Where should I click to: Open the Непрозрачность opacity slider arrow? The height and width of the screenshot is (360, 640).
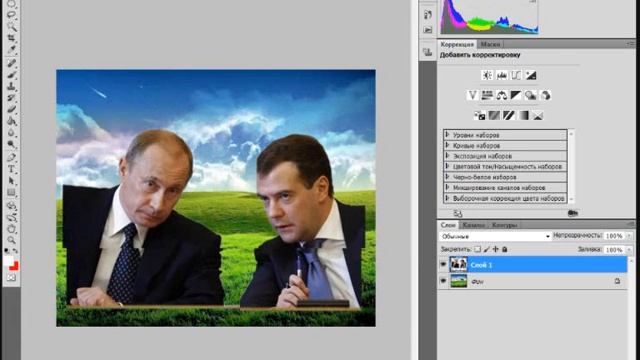(629, 236)
